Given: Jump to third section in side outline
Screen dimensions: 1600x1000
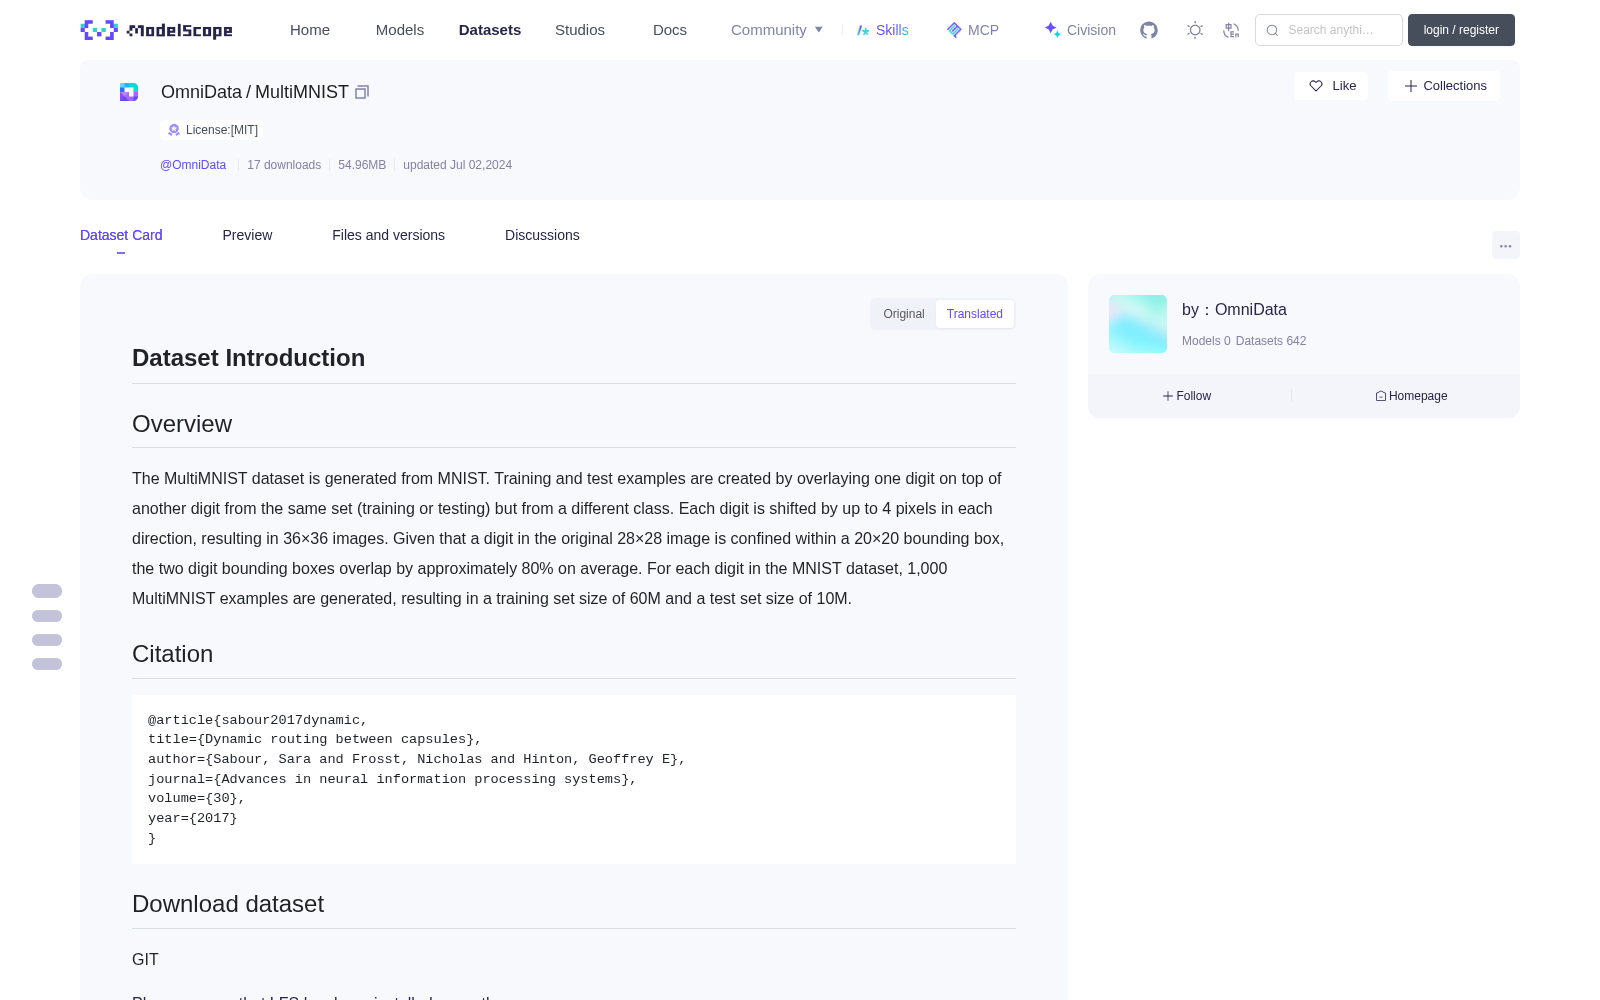Looking at the screenshot, I should pyautogui.click(x=47, y=640).
